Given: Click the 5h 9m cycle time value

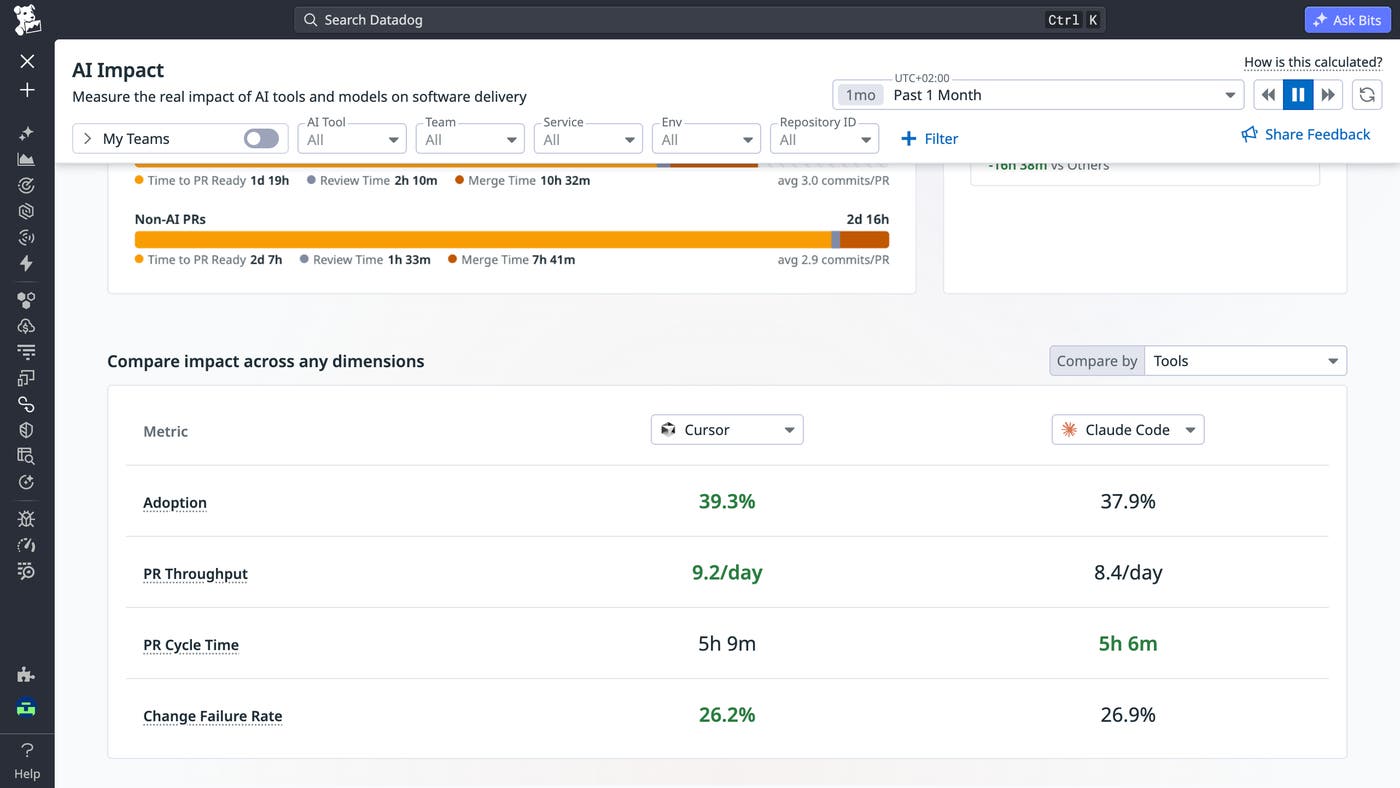Looking at the screenshot, I should tap(727, 643).
